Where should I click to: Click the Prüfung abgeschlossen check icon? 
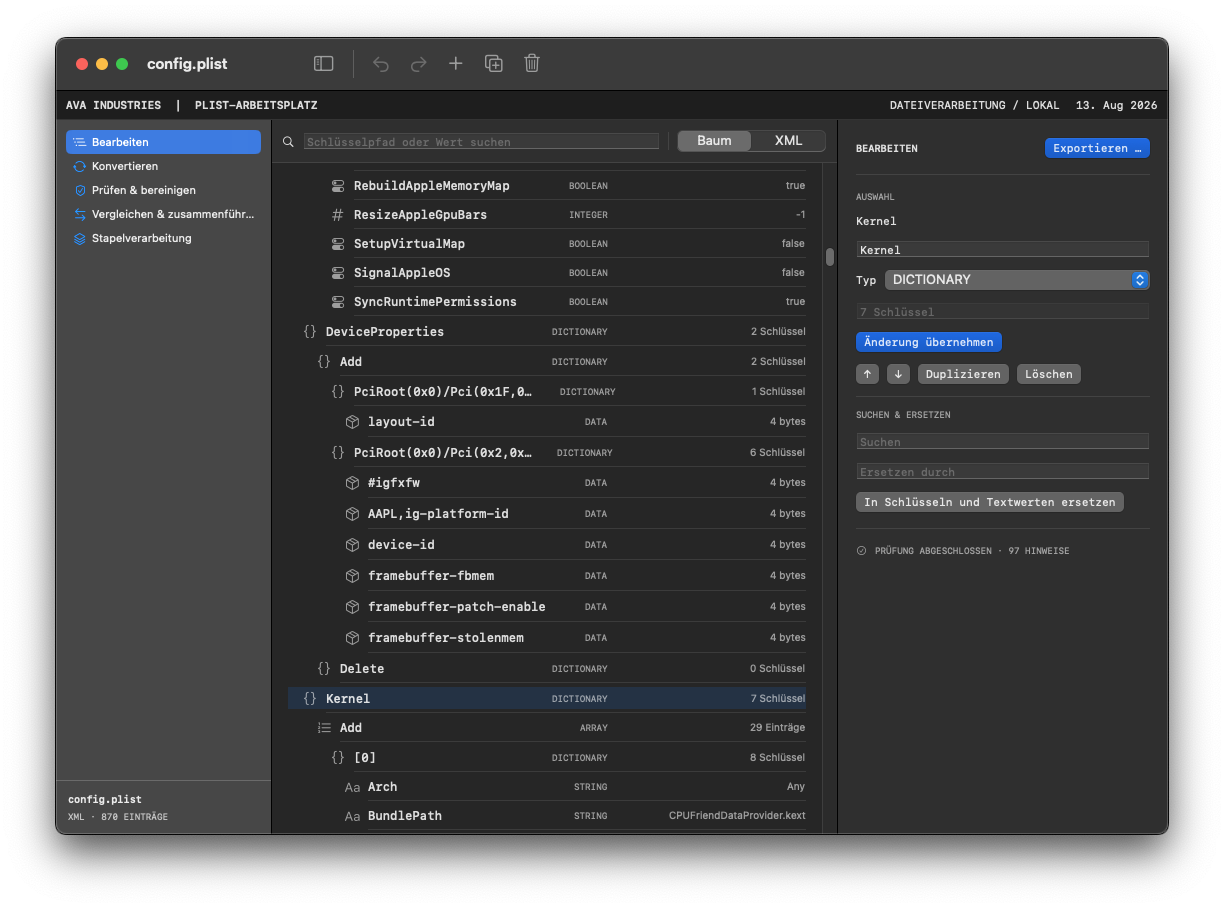point(861,551)
